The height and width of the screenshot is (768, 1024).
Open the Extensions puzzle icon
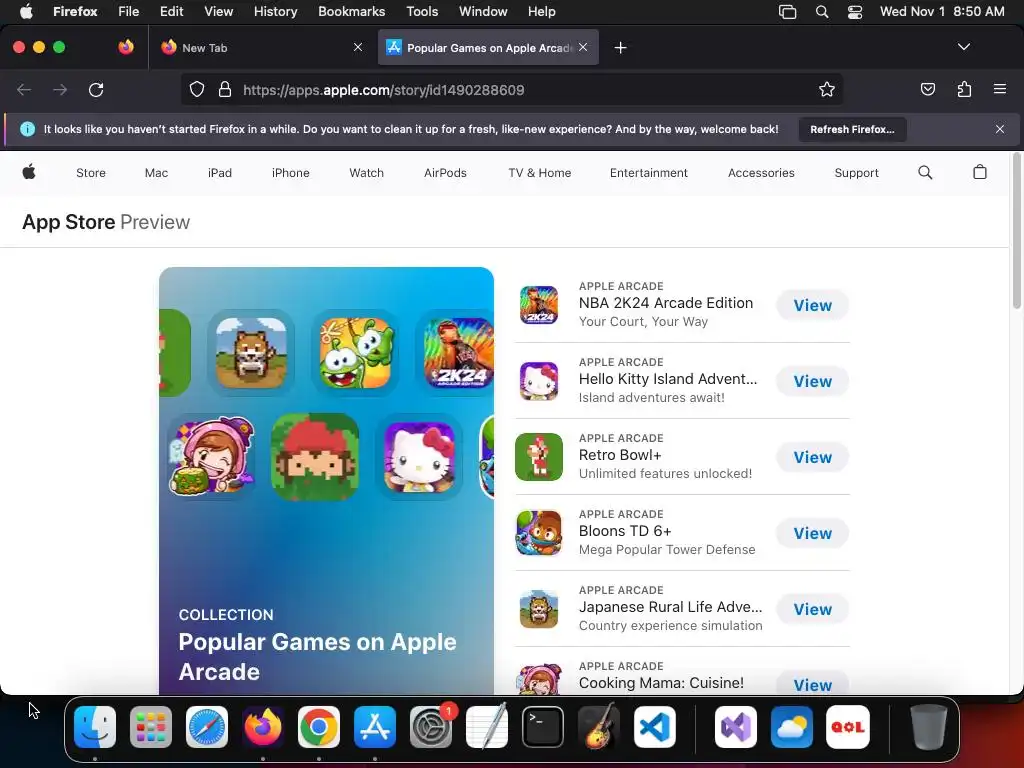coord(964,89)
